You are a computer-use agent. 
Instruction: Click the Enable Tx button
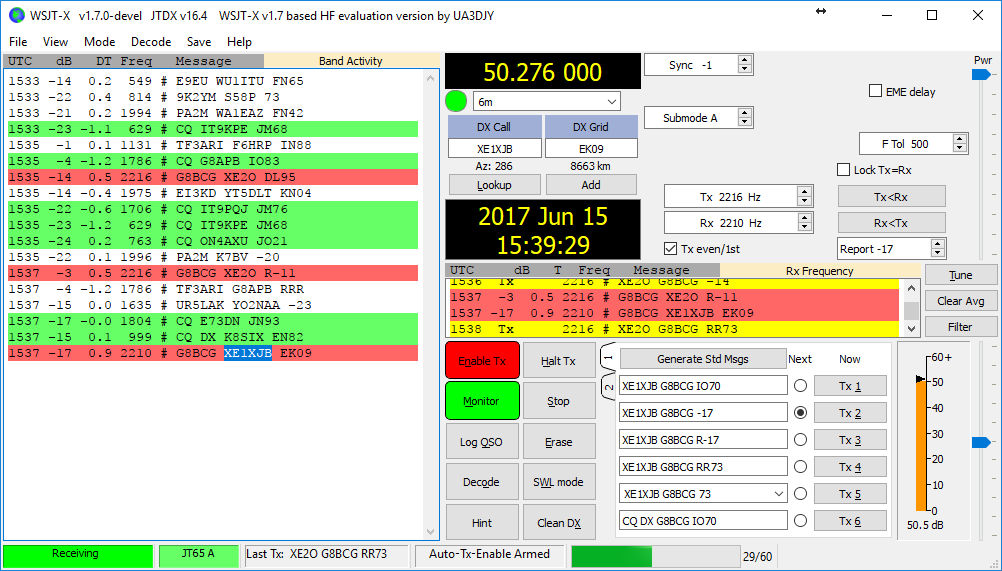[x=482, y=361]
